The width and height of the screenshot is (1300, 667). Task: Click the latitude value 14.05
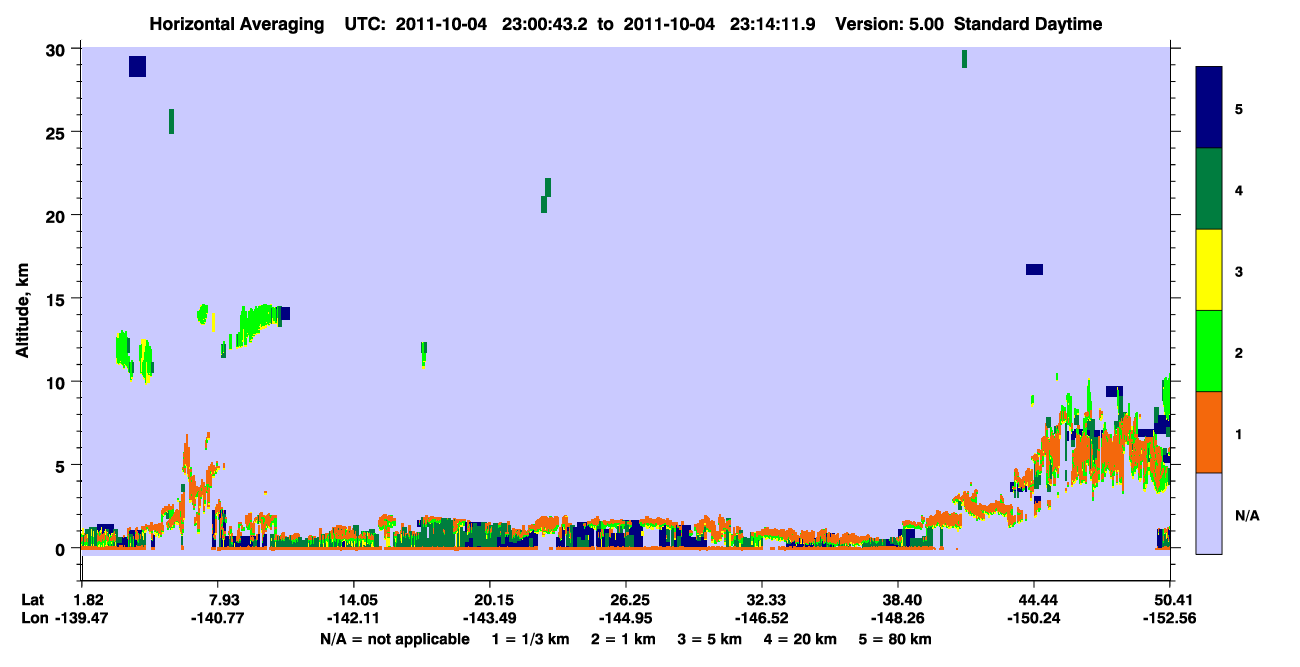(x=353, y=600)
